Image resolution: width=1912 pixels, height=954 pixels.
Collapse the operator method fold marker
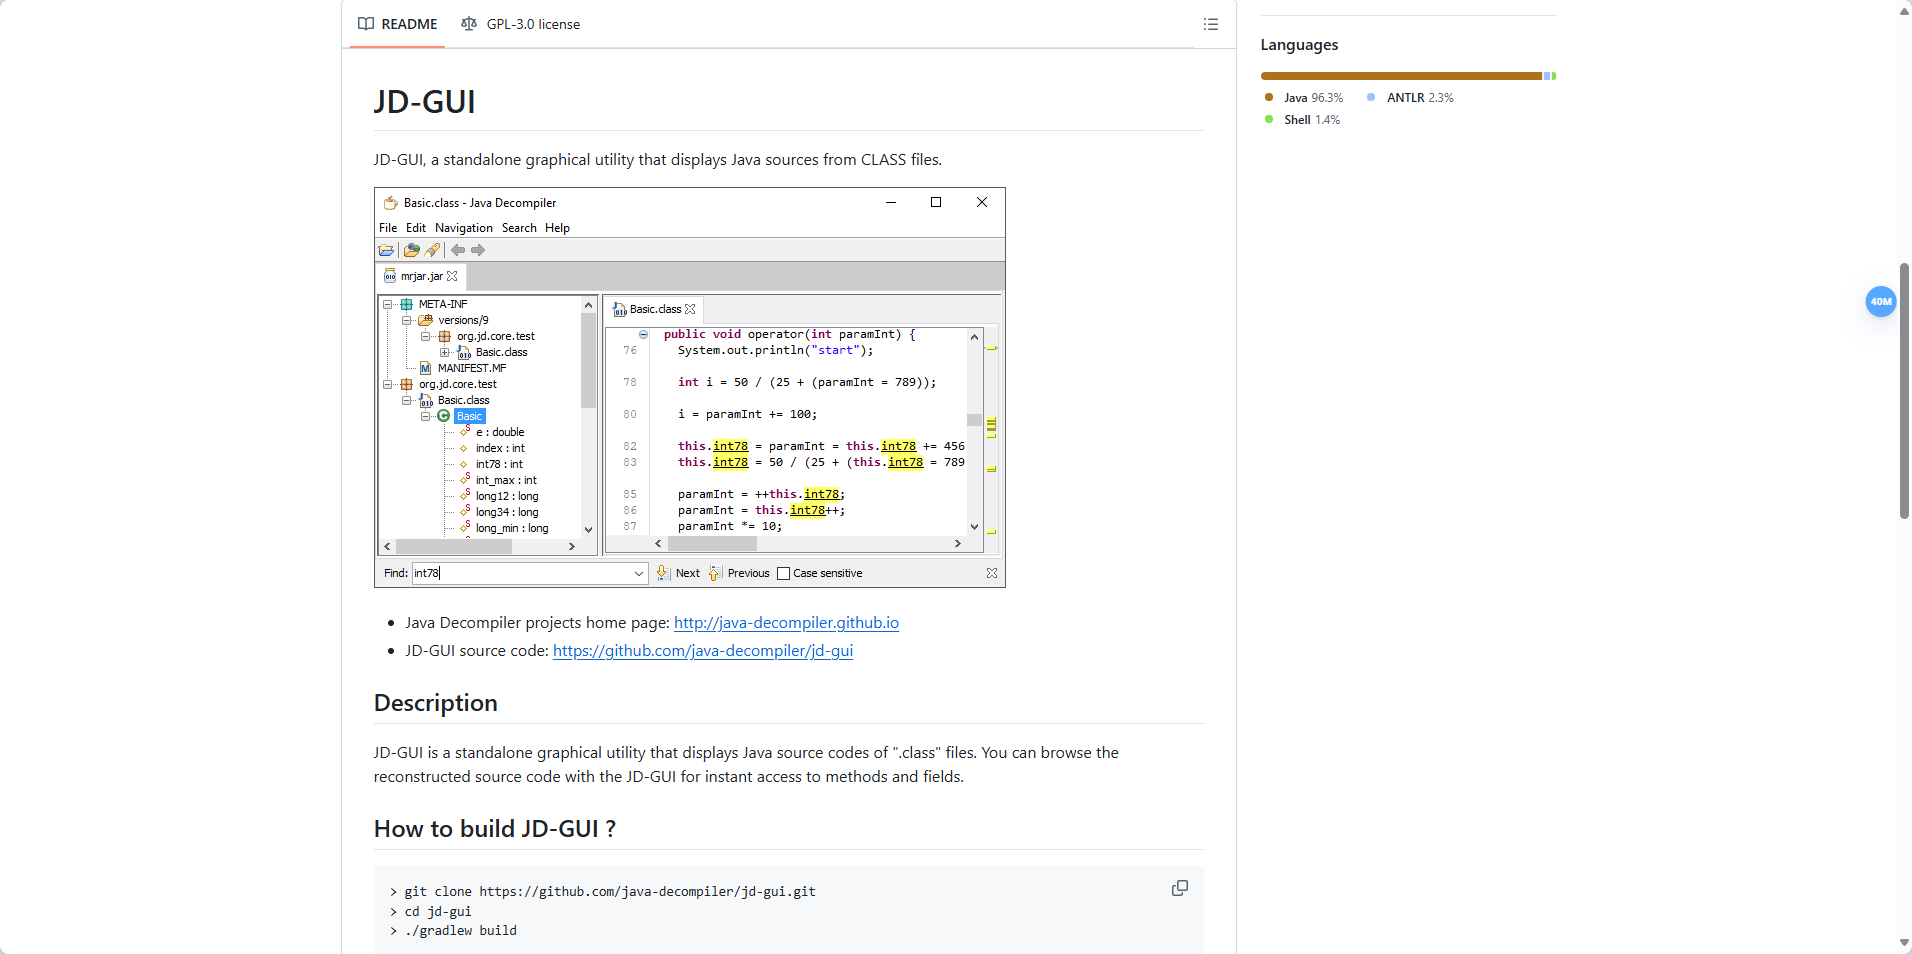tap(643, 334)
